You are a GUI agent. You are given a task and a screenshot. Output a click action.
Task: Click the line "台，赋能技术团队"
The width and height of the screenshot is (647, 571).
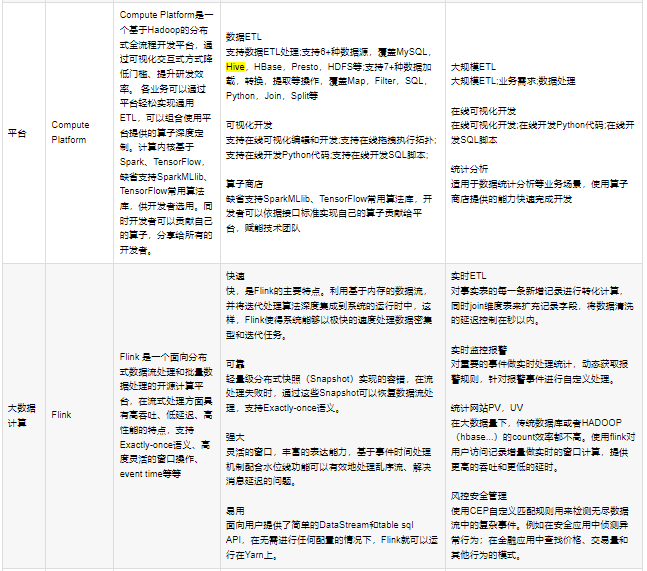point(263,228)
